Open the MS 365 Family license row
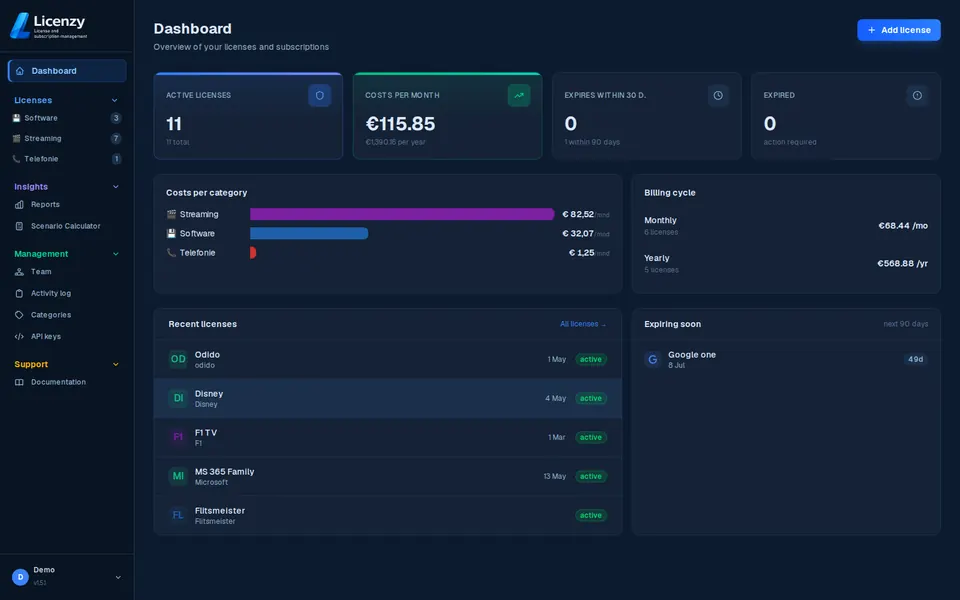960x600 pixels. (388, 476)
